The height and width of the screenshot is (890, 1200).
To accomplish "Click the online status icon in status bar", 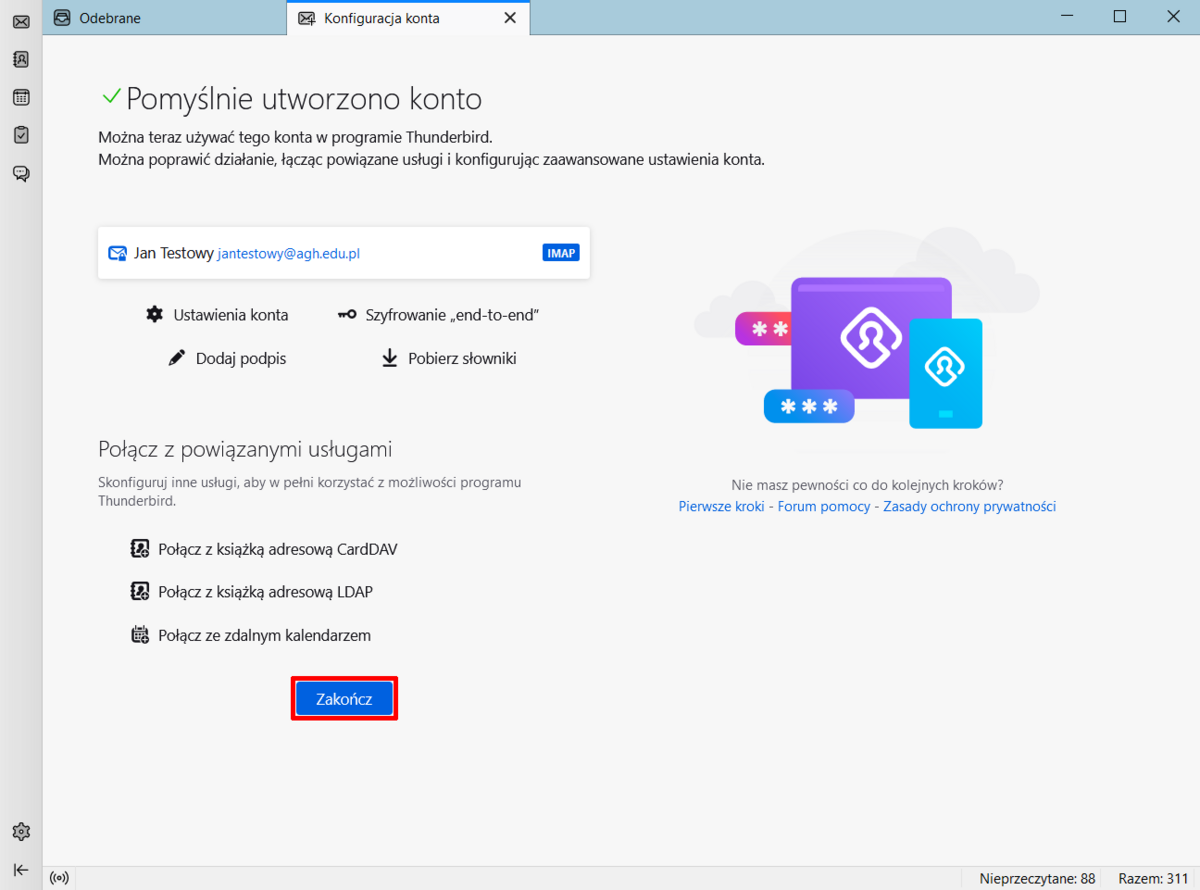I will (x=59, y=878).
